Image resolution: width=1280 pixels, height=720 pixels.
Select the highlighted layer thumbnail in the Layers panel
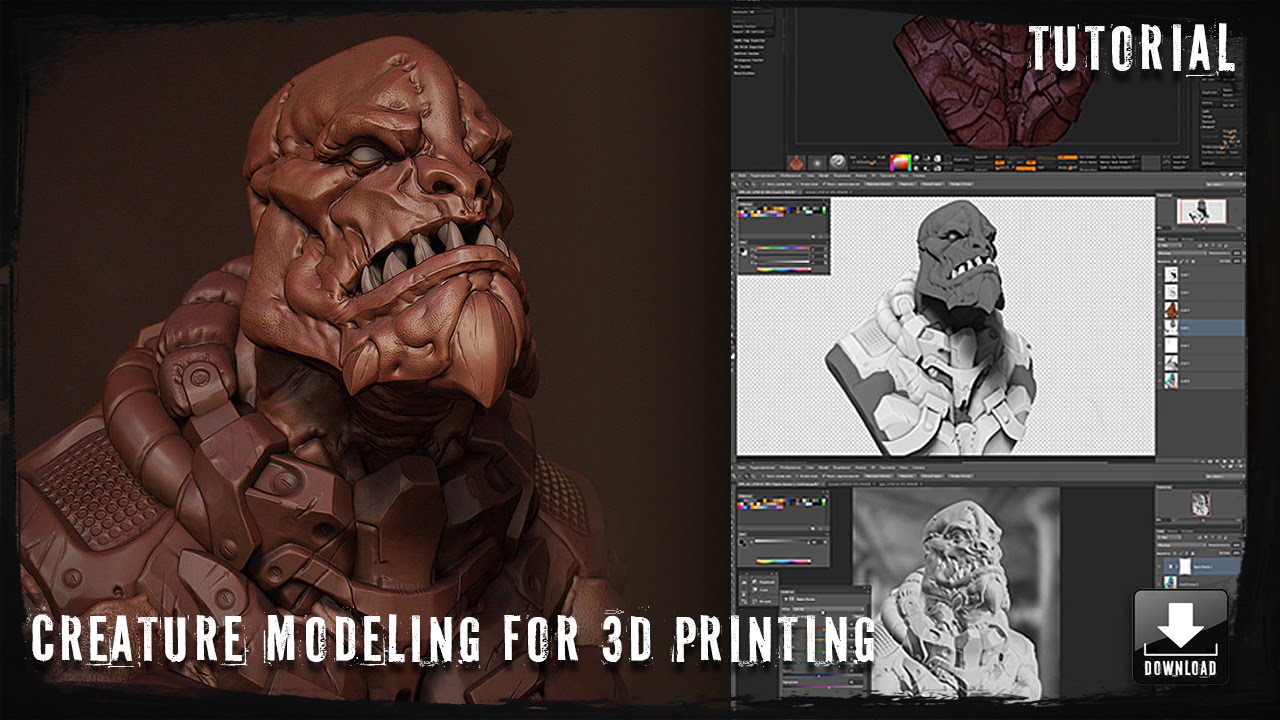[1170, 326]
